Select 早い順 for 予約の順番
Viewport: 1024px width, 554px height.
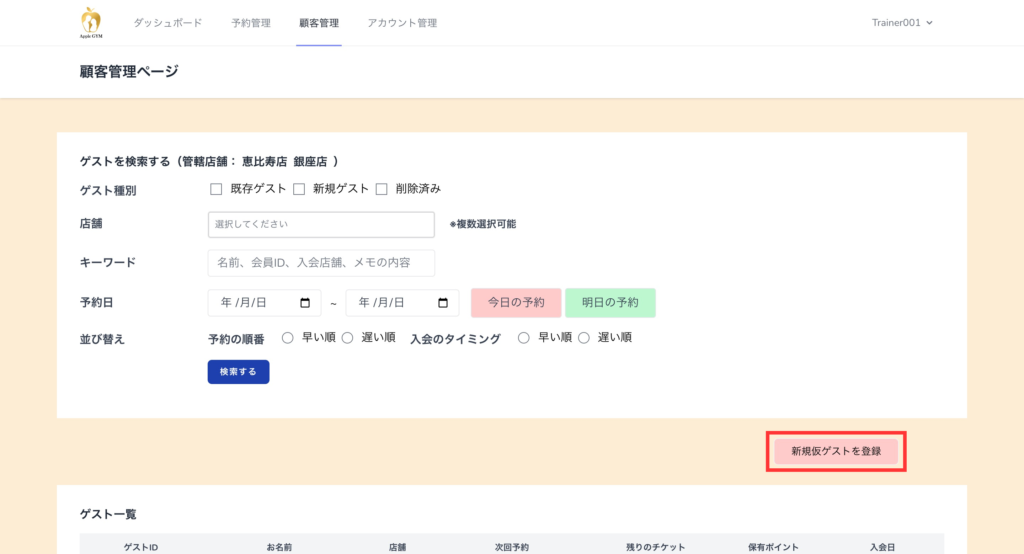[x=287, y=338]
